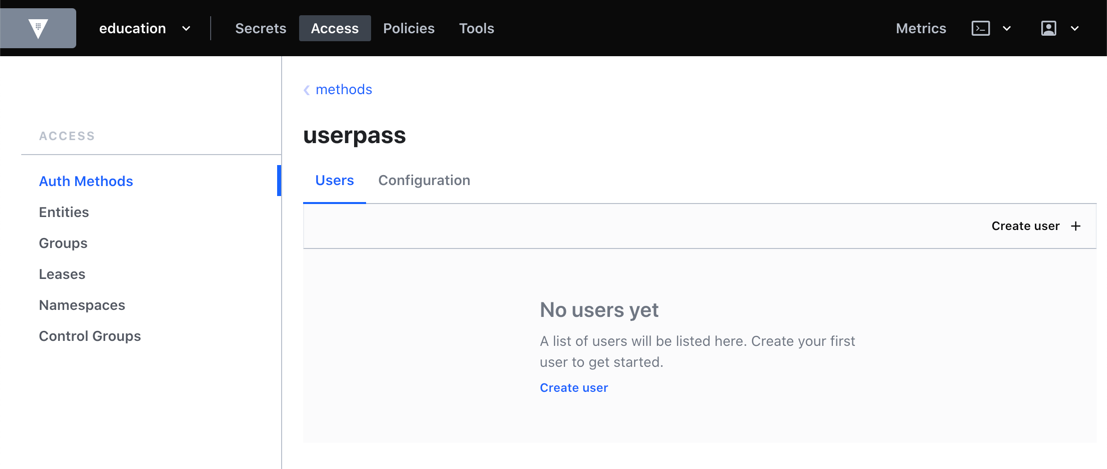Go to Namespaces in the sidebar

(x=82, y=305)
